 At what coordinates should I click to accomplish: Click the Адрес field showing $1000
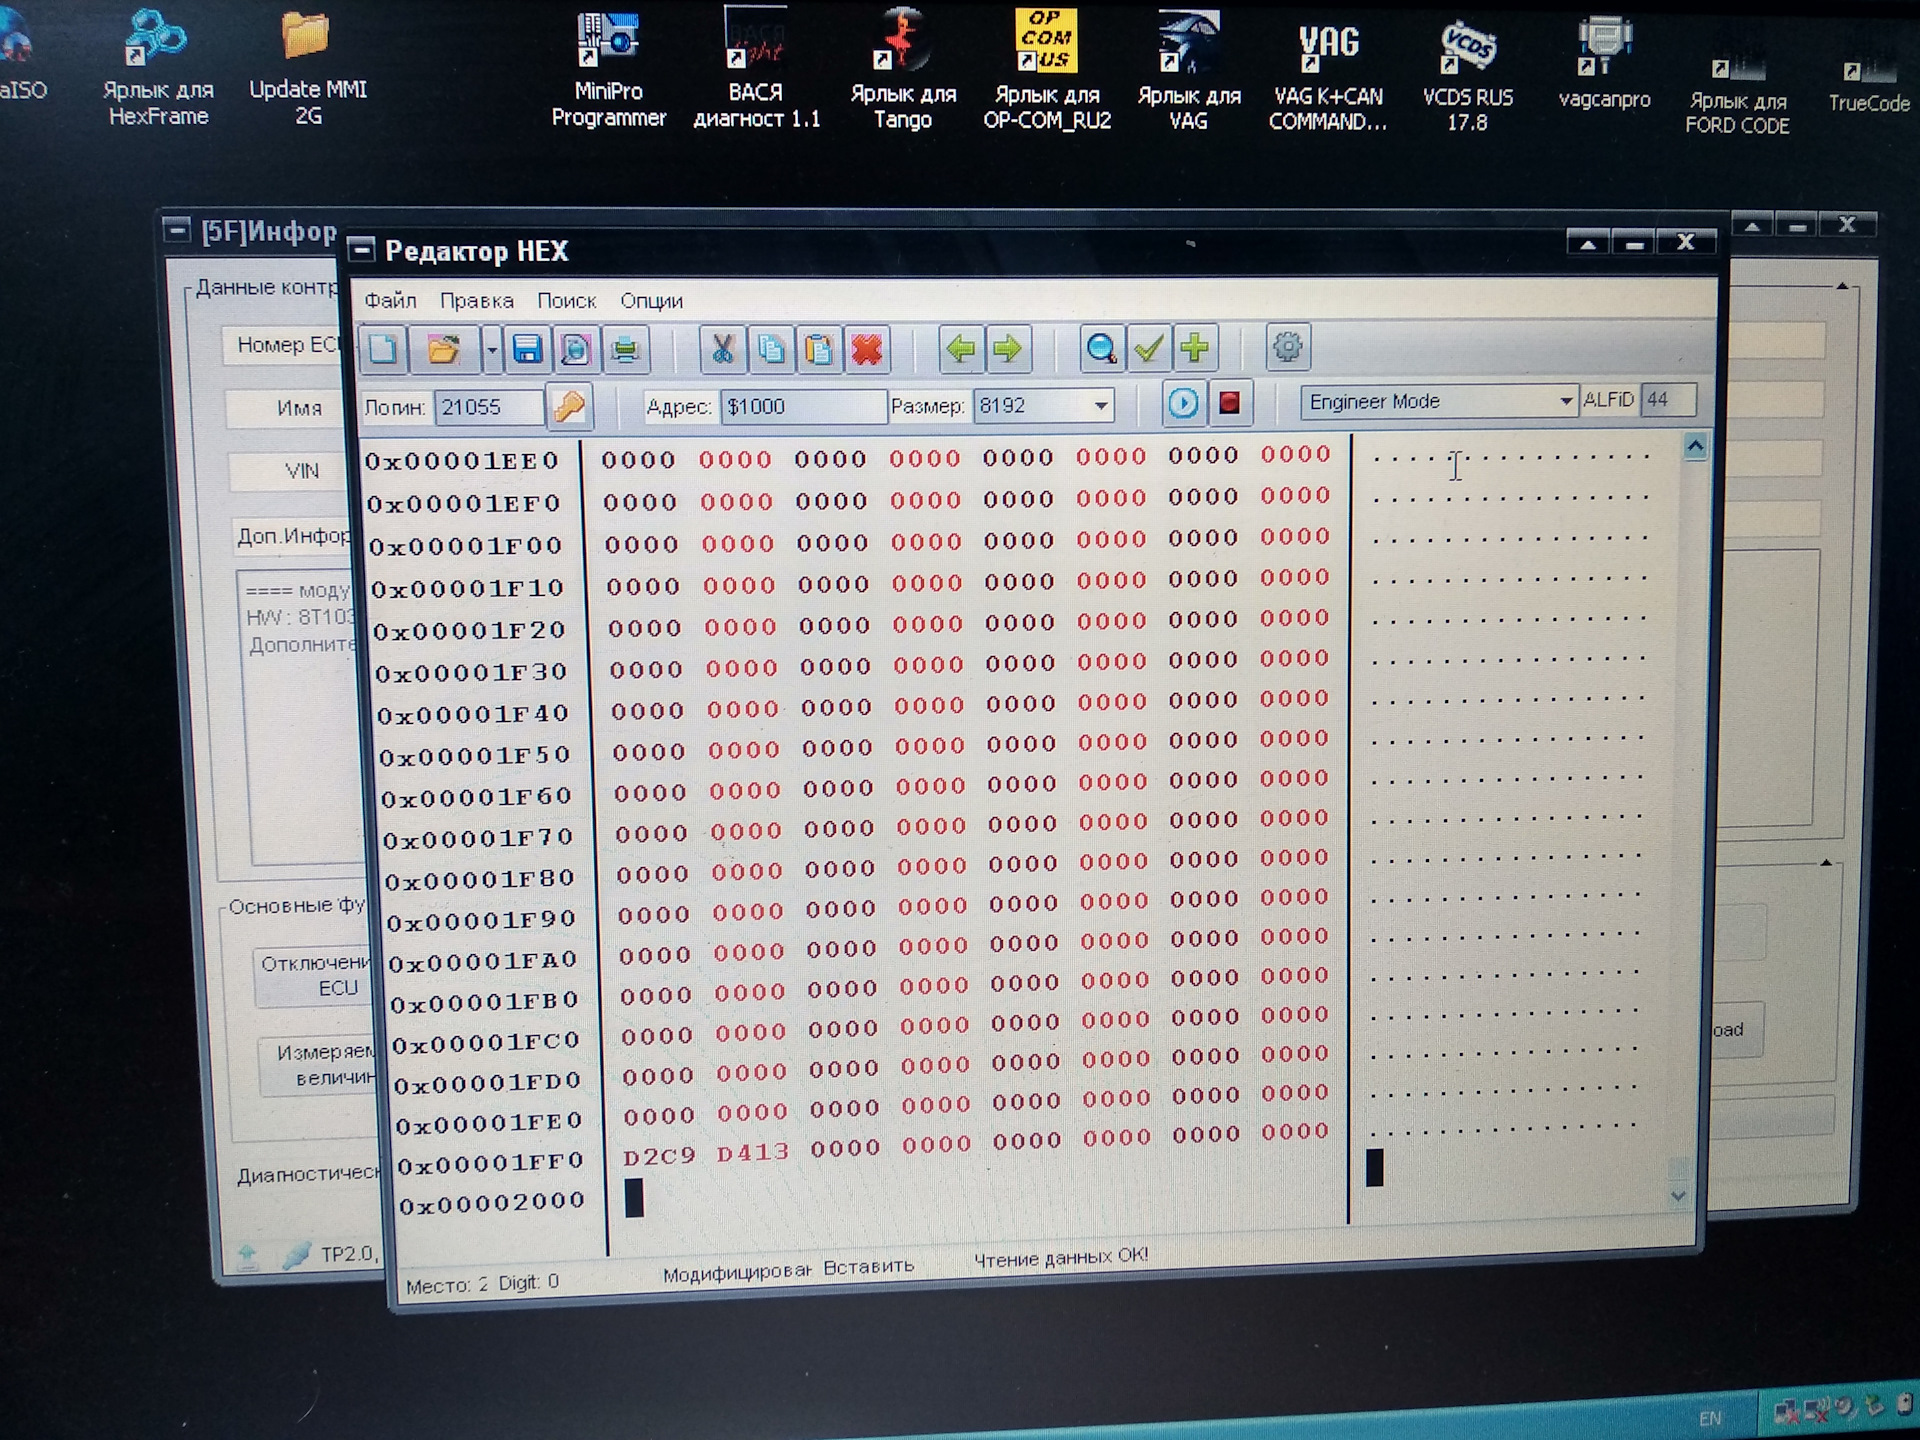point(802,407)
